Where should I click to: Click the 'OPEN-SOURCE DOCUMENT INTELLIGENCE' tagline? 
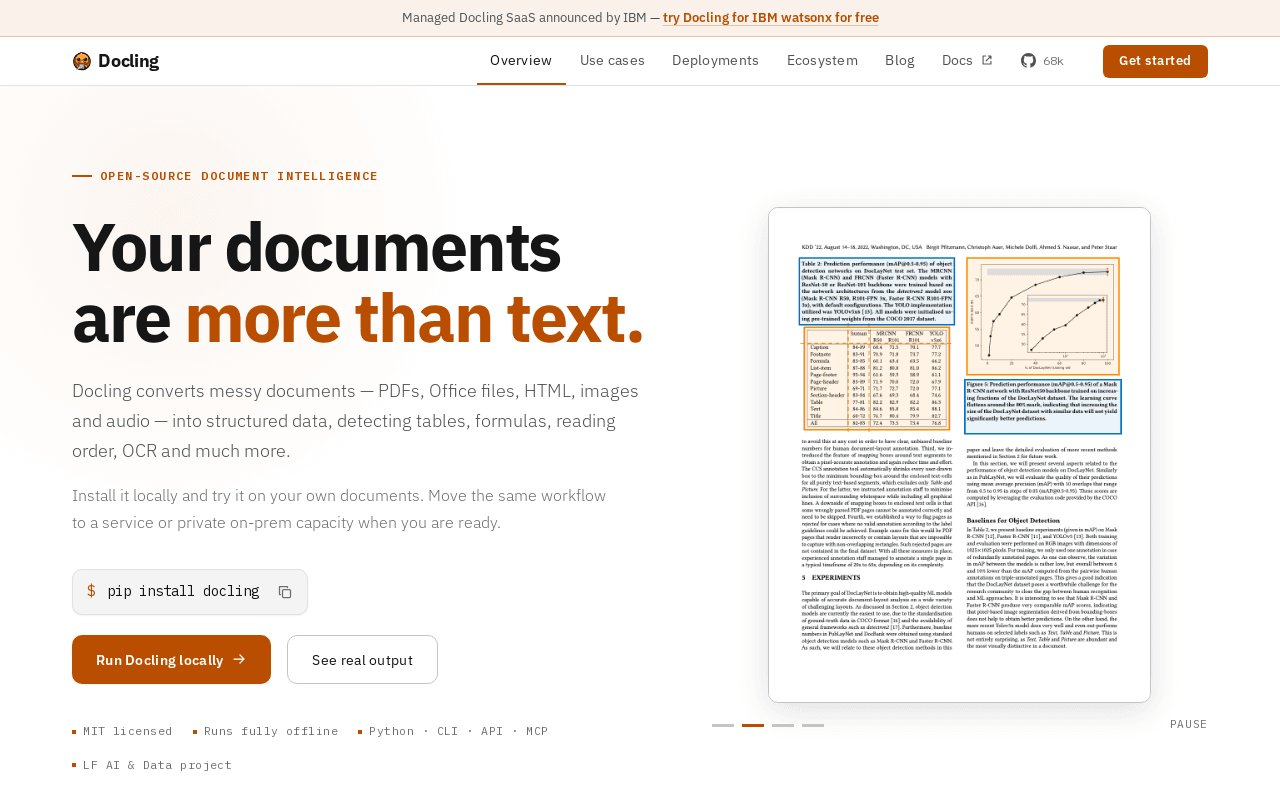tap(239, 176)
